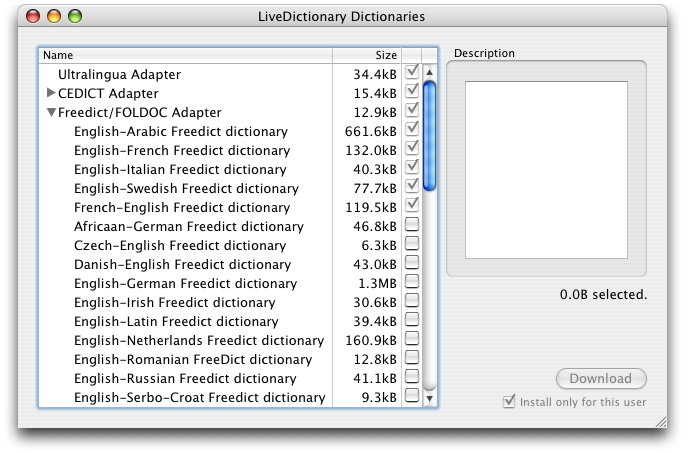The width and height of the screenshot is (689, 453).
Task: Sort the list by Name column header
Action: 185,55
